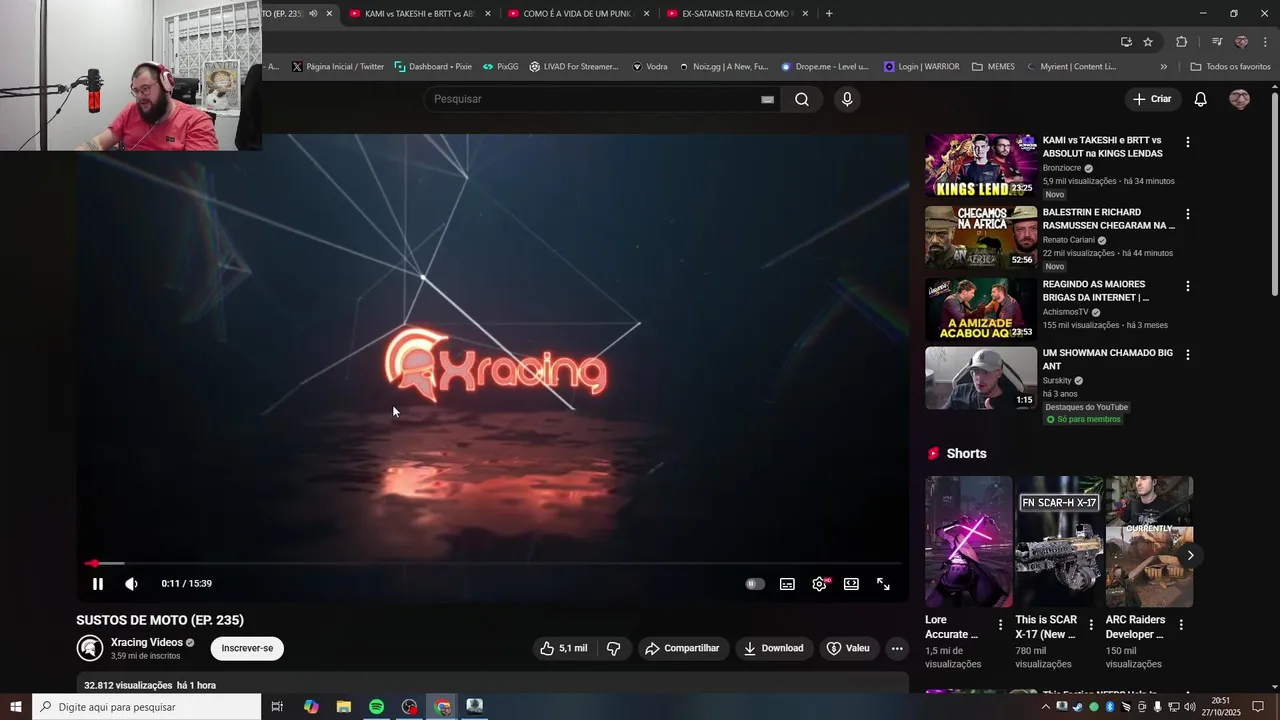Pause the video with the pause button
This screenshot has width=1280, height=720.
pos(98,584)
